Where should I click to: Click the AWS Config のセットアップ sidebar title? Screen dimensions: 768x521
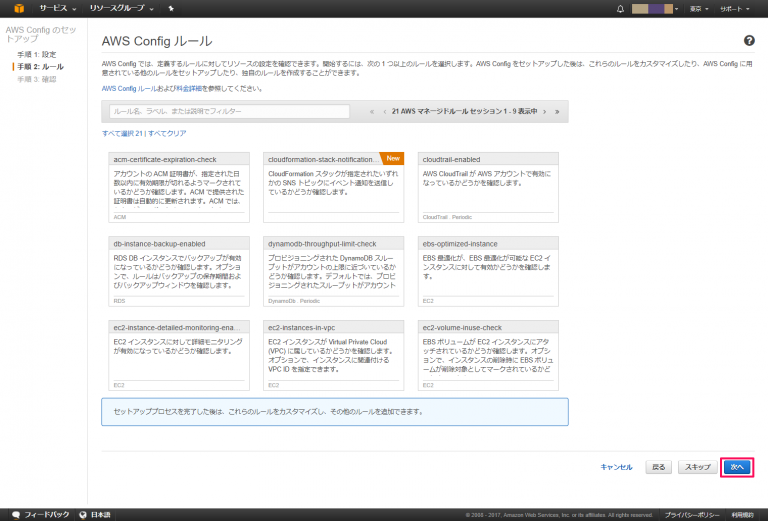[41, 34]
